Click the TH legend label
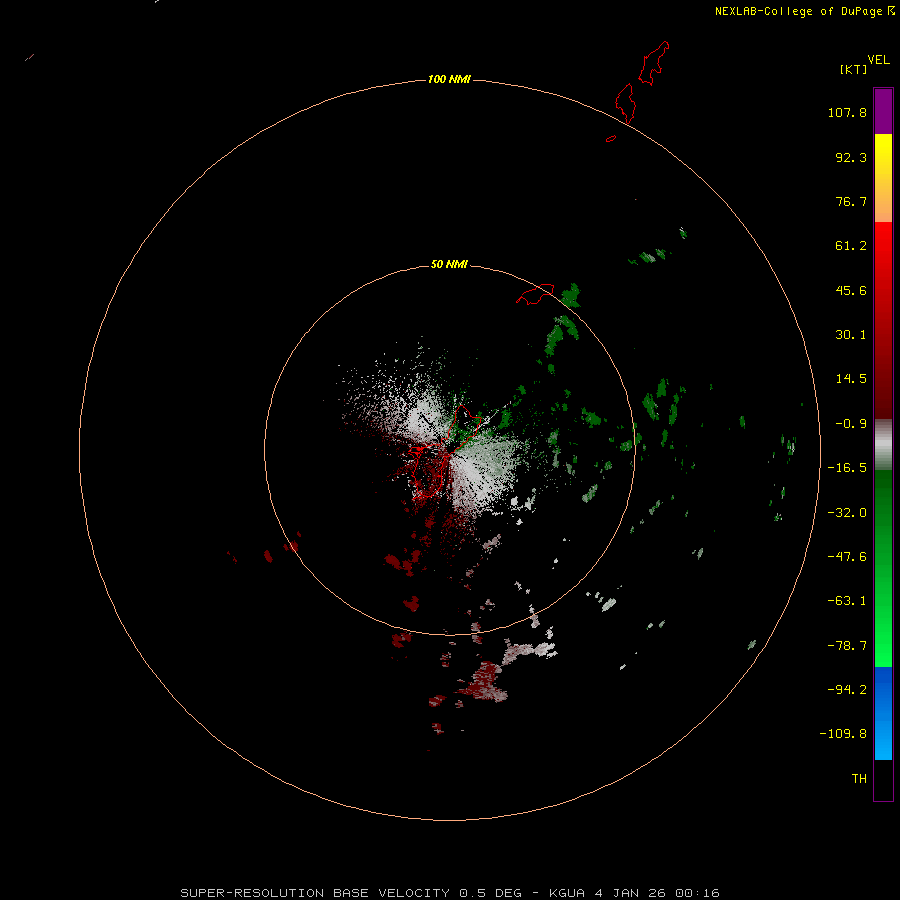 [x=859, y=778]
